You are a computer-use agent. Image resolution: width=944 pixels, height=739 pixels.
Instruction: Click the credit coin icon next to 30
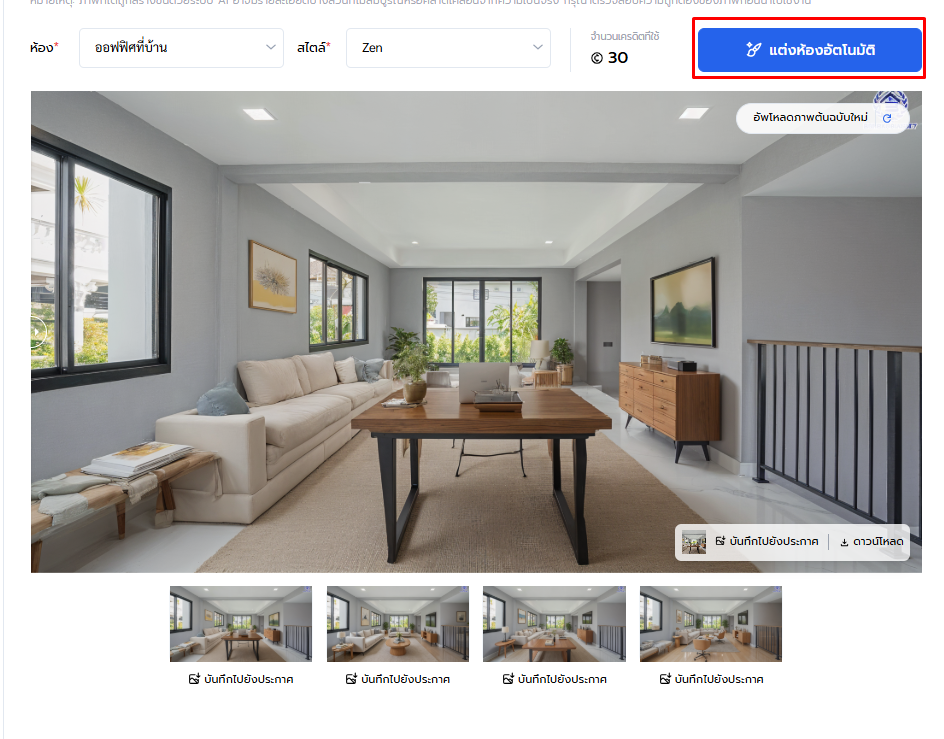pyautogui.click(x=597, y=58)
